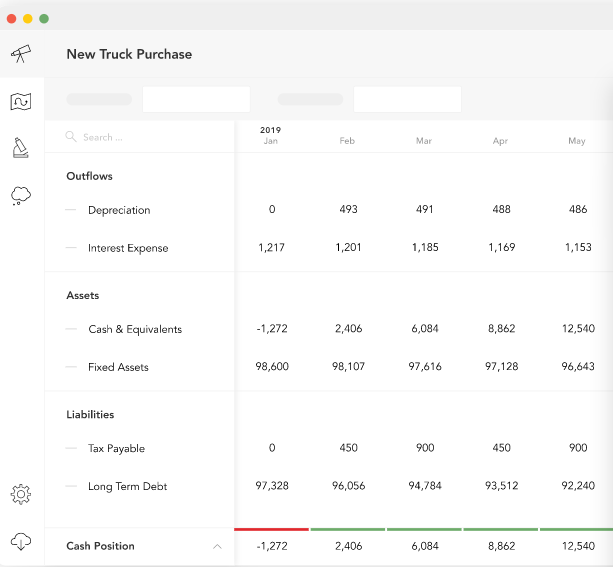
Task: Select the Long Term Debt row
Action: (127, 486)
